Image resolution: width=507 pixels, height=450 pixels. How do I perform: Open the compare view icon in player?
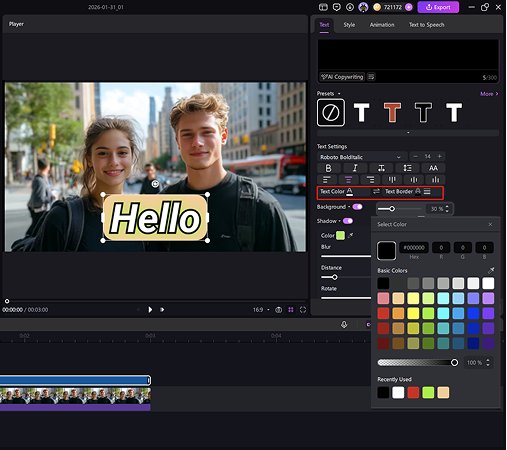(279, 310)
